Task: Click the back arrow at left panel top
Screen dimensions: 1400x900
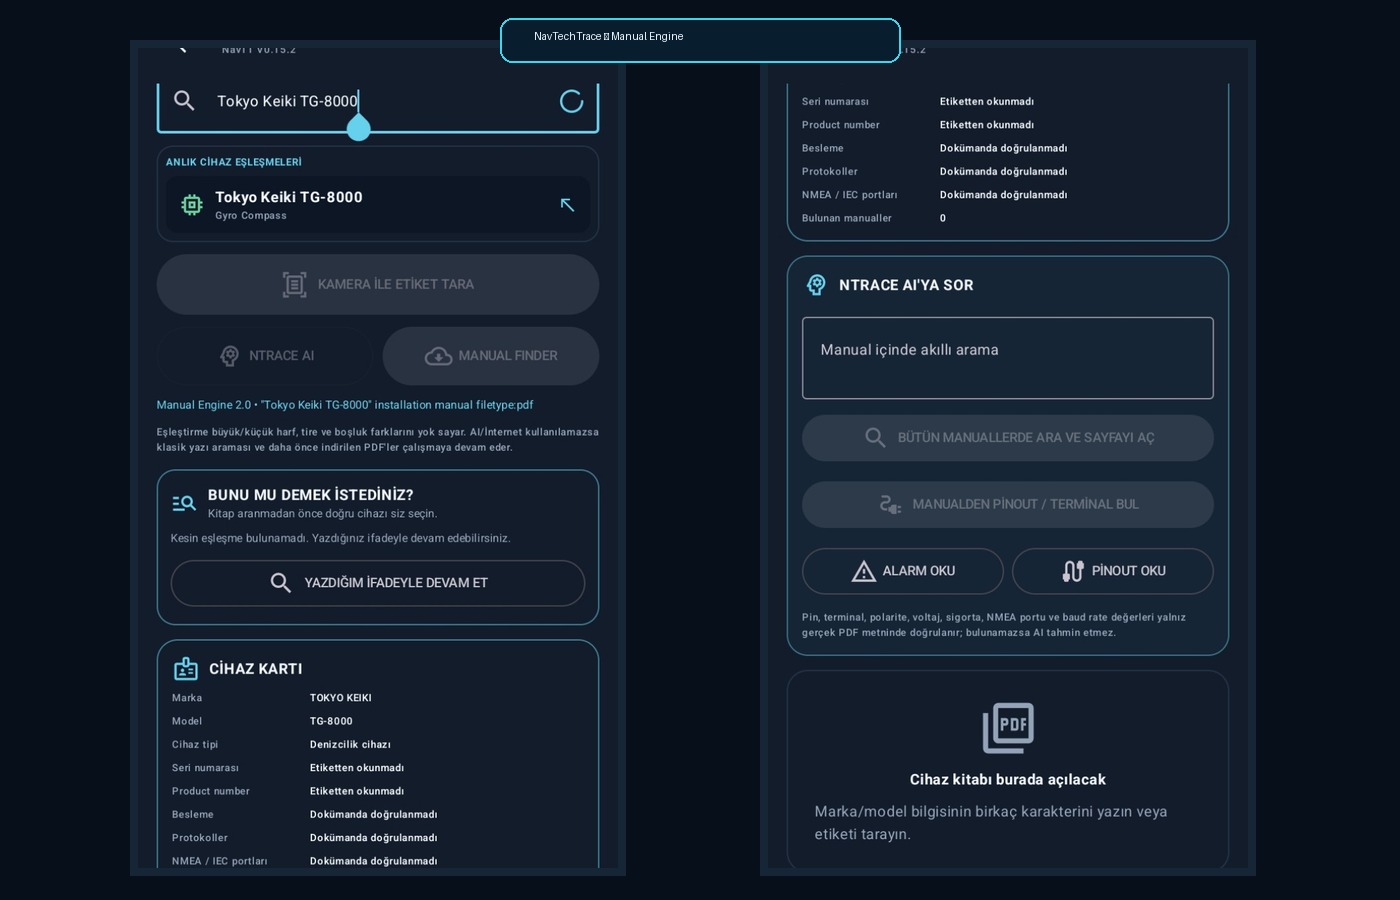Action: click(x=182, y=47)
